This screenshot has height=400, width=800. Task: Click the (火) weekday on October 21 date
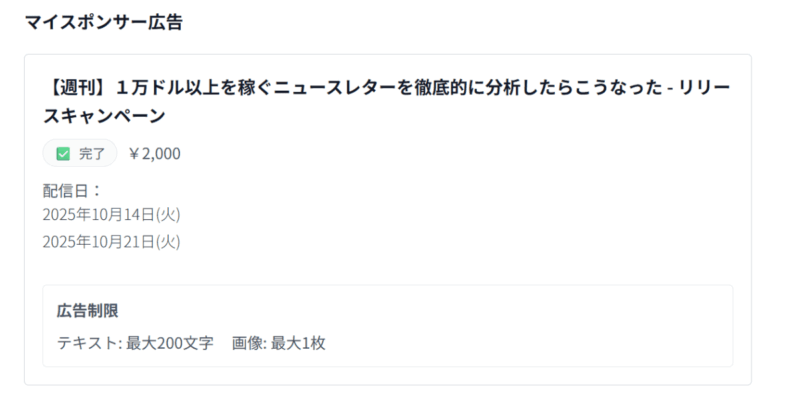(x=168, y=241)
